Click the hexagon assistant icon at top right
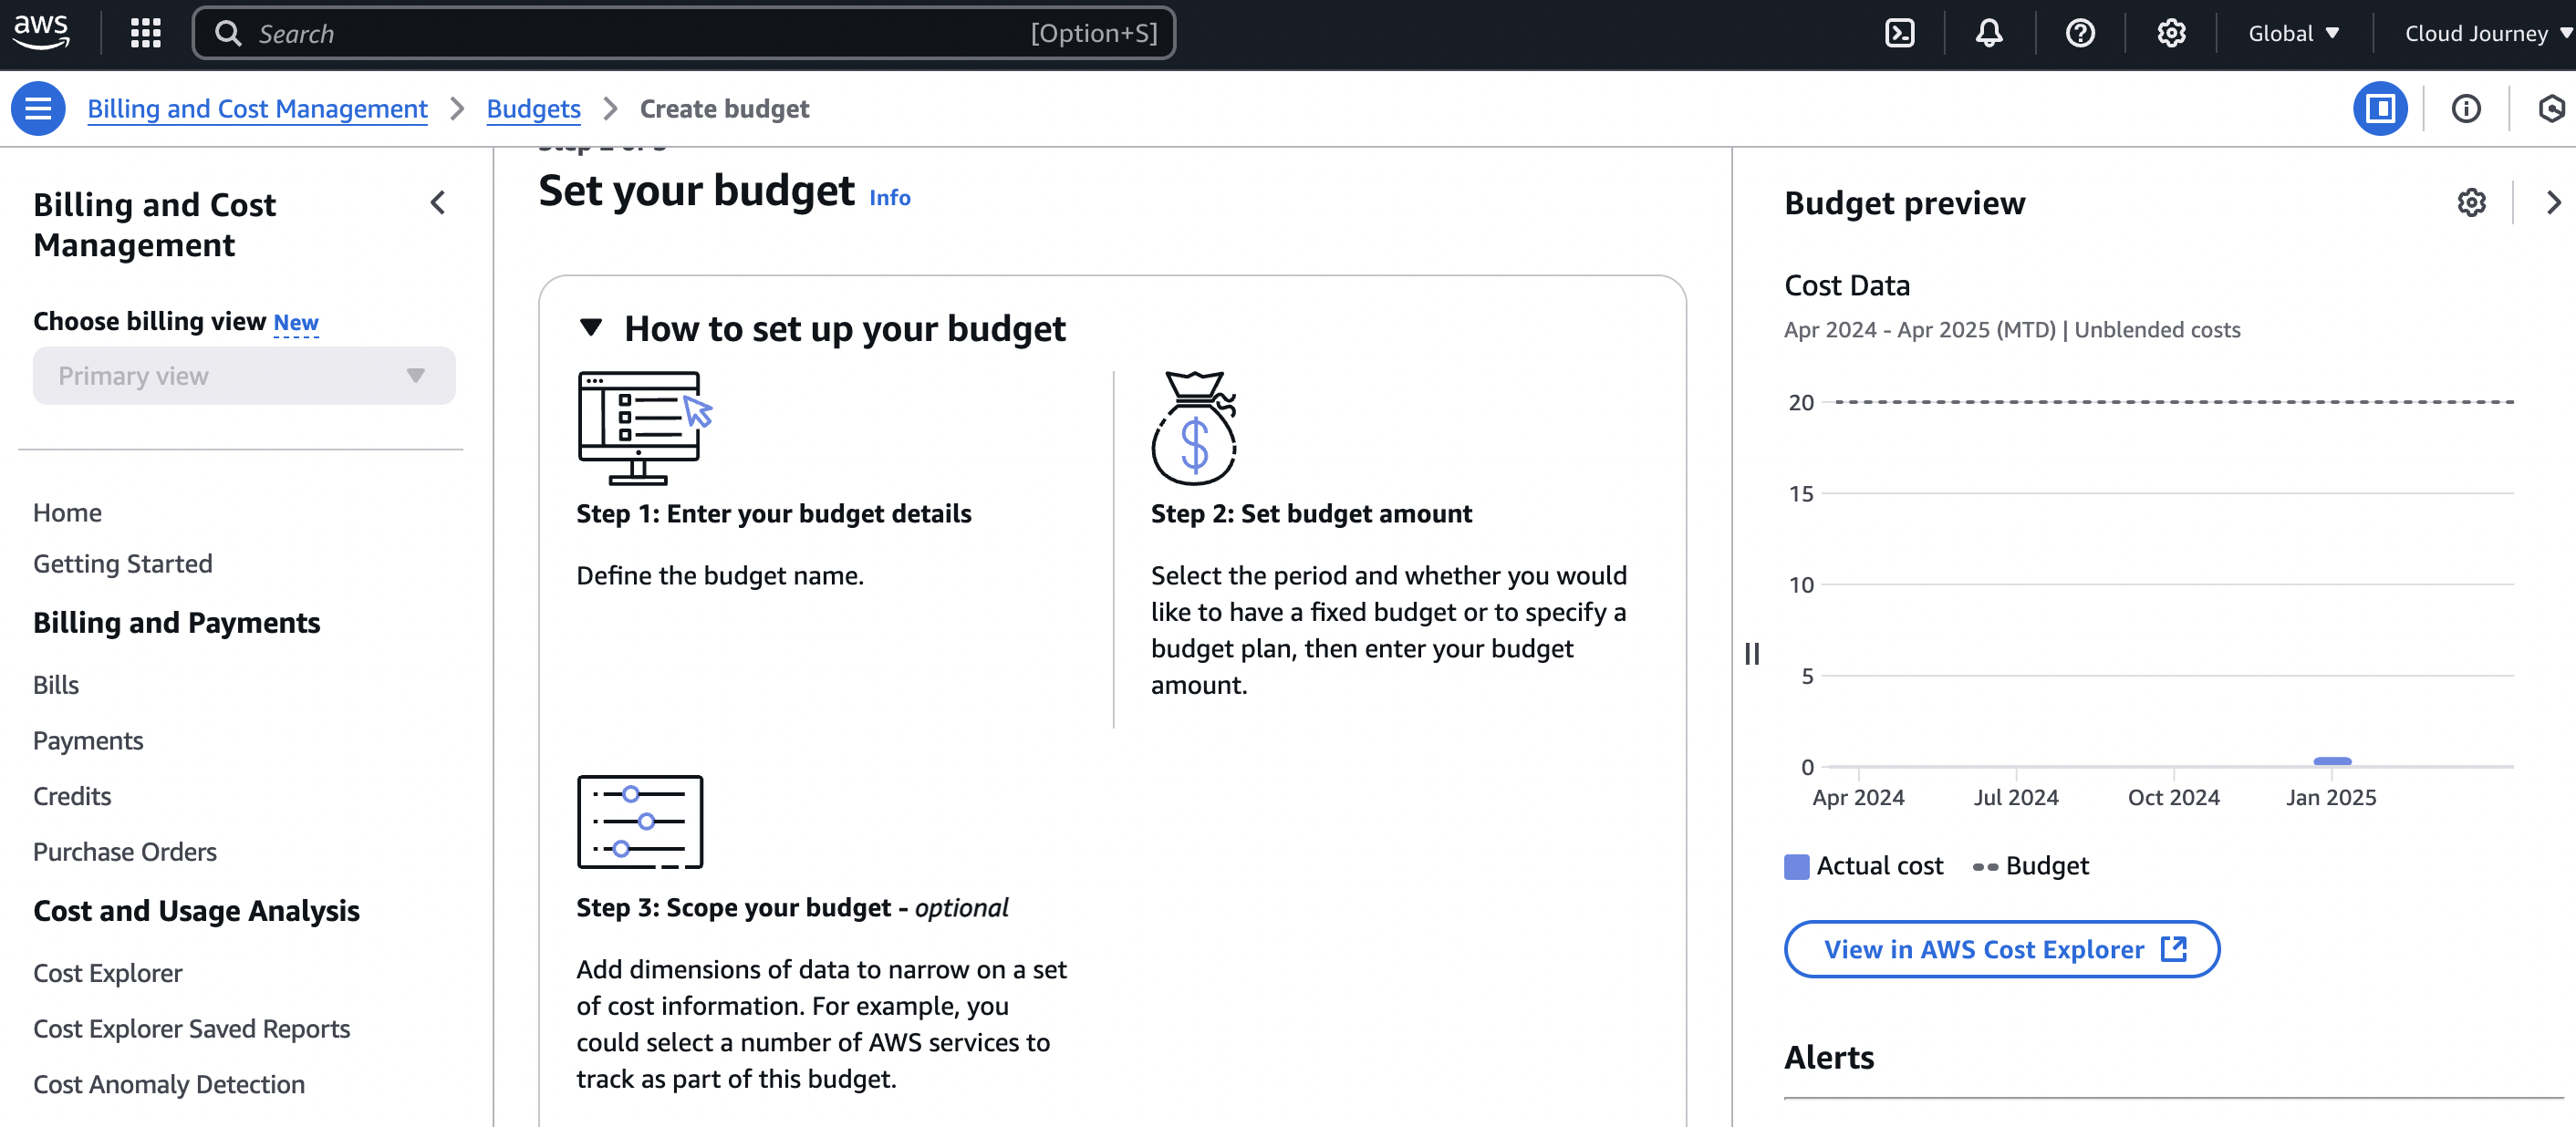 pos(2551,108)
